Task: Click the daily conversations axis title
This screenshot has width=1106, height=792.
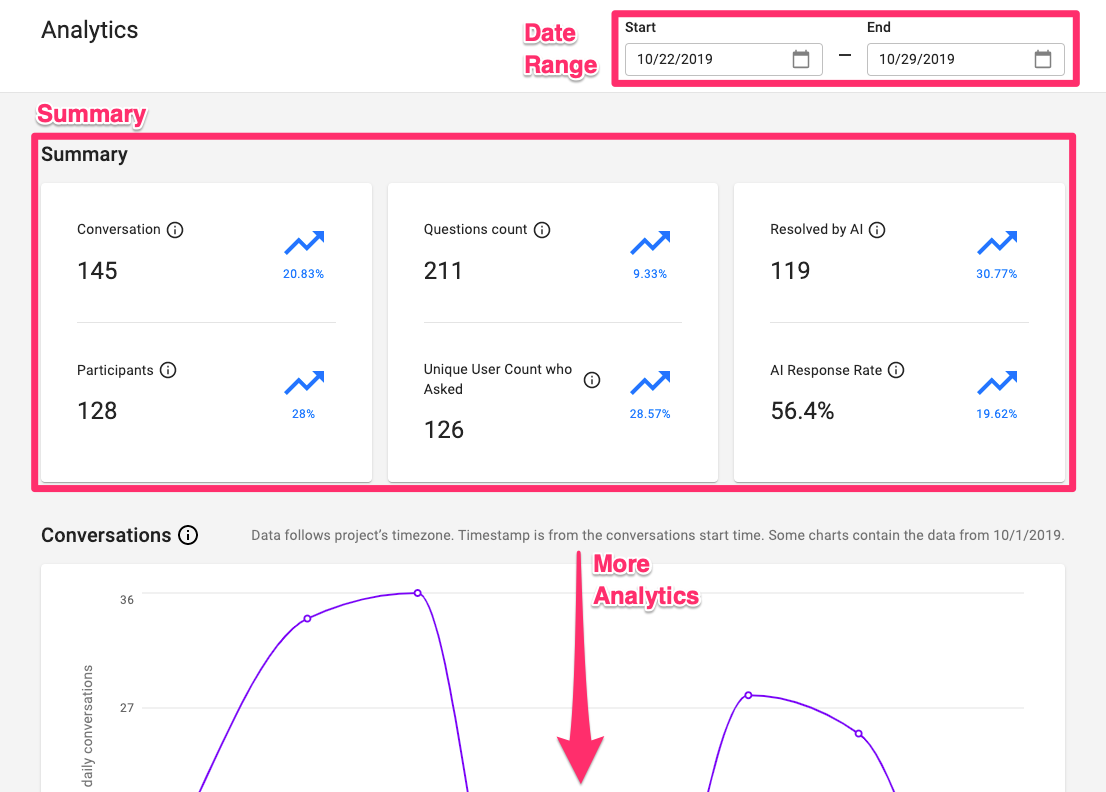Action: tap(87, 726)
